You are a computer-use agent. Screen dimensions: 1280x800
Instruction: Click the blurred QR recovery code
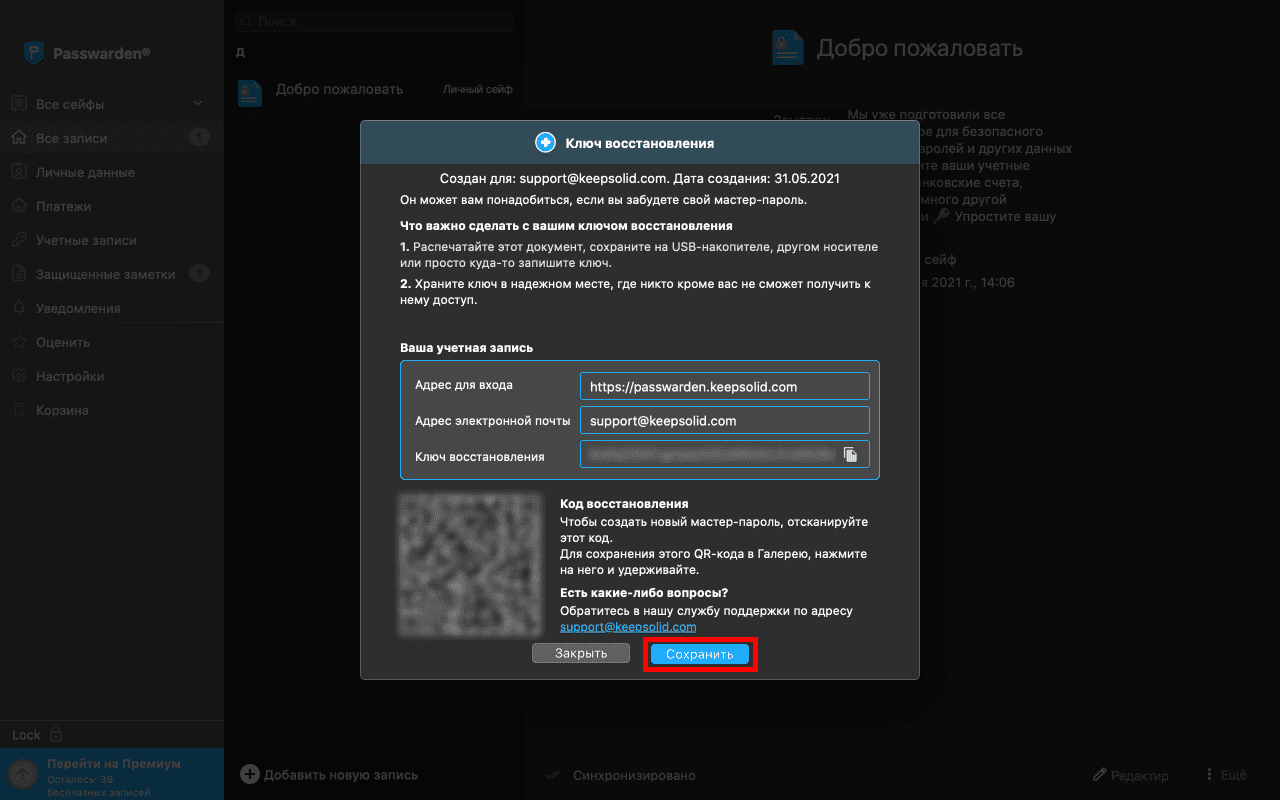470,565
